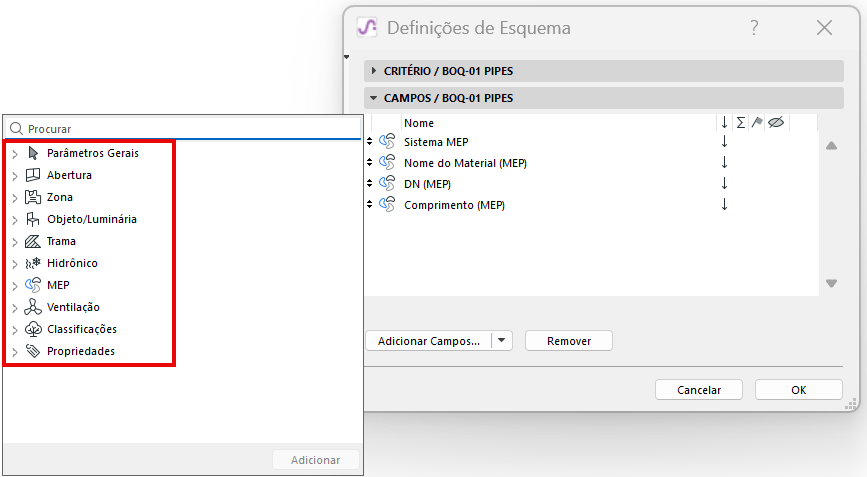Click the Procurar search field

184,128
